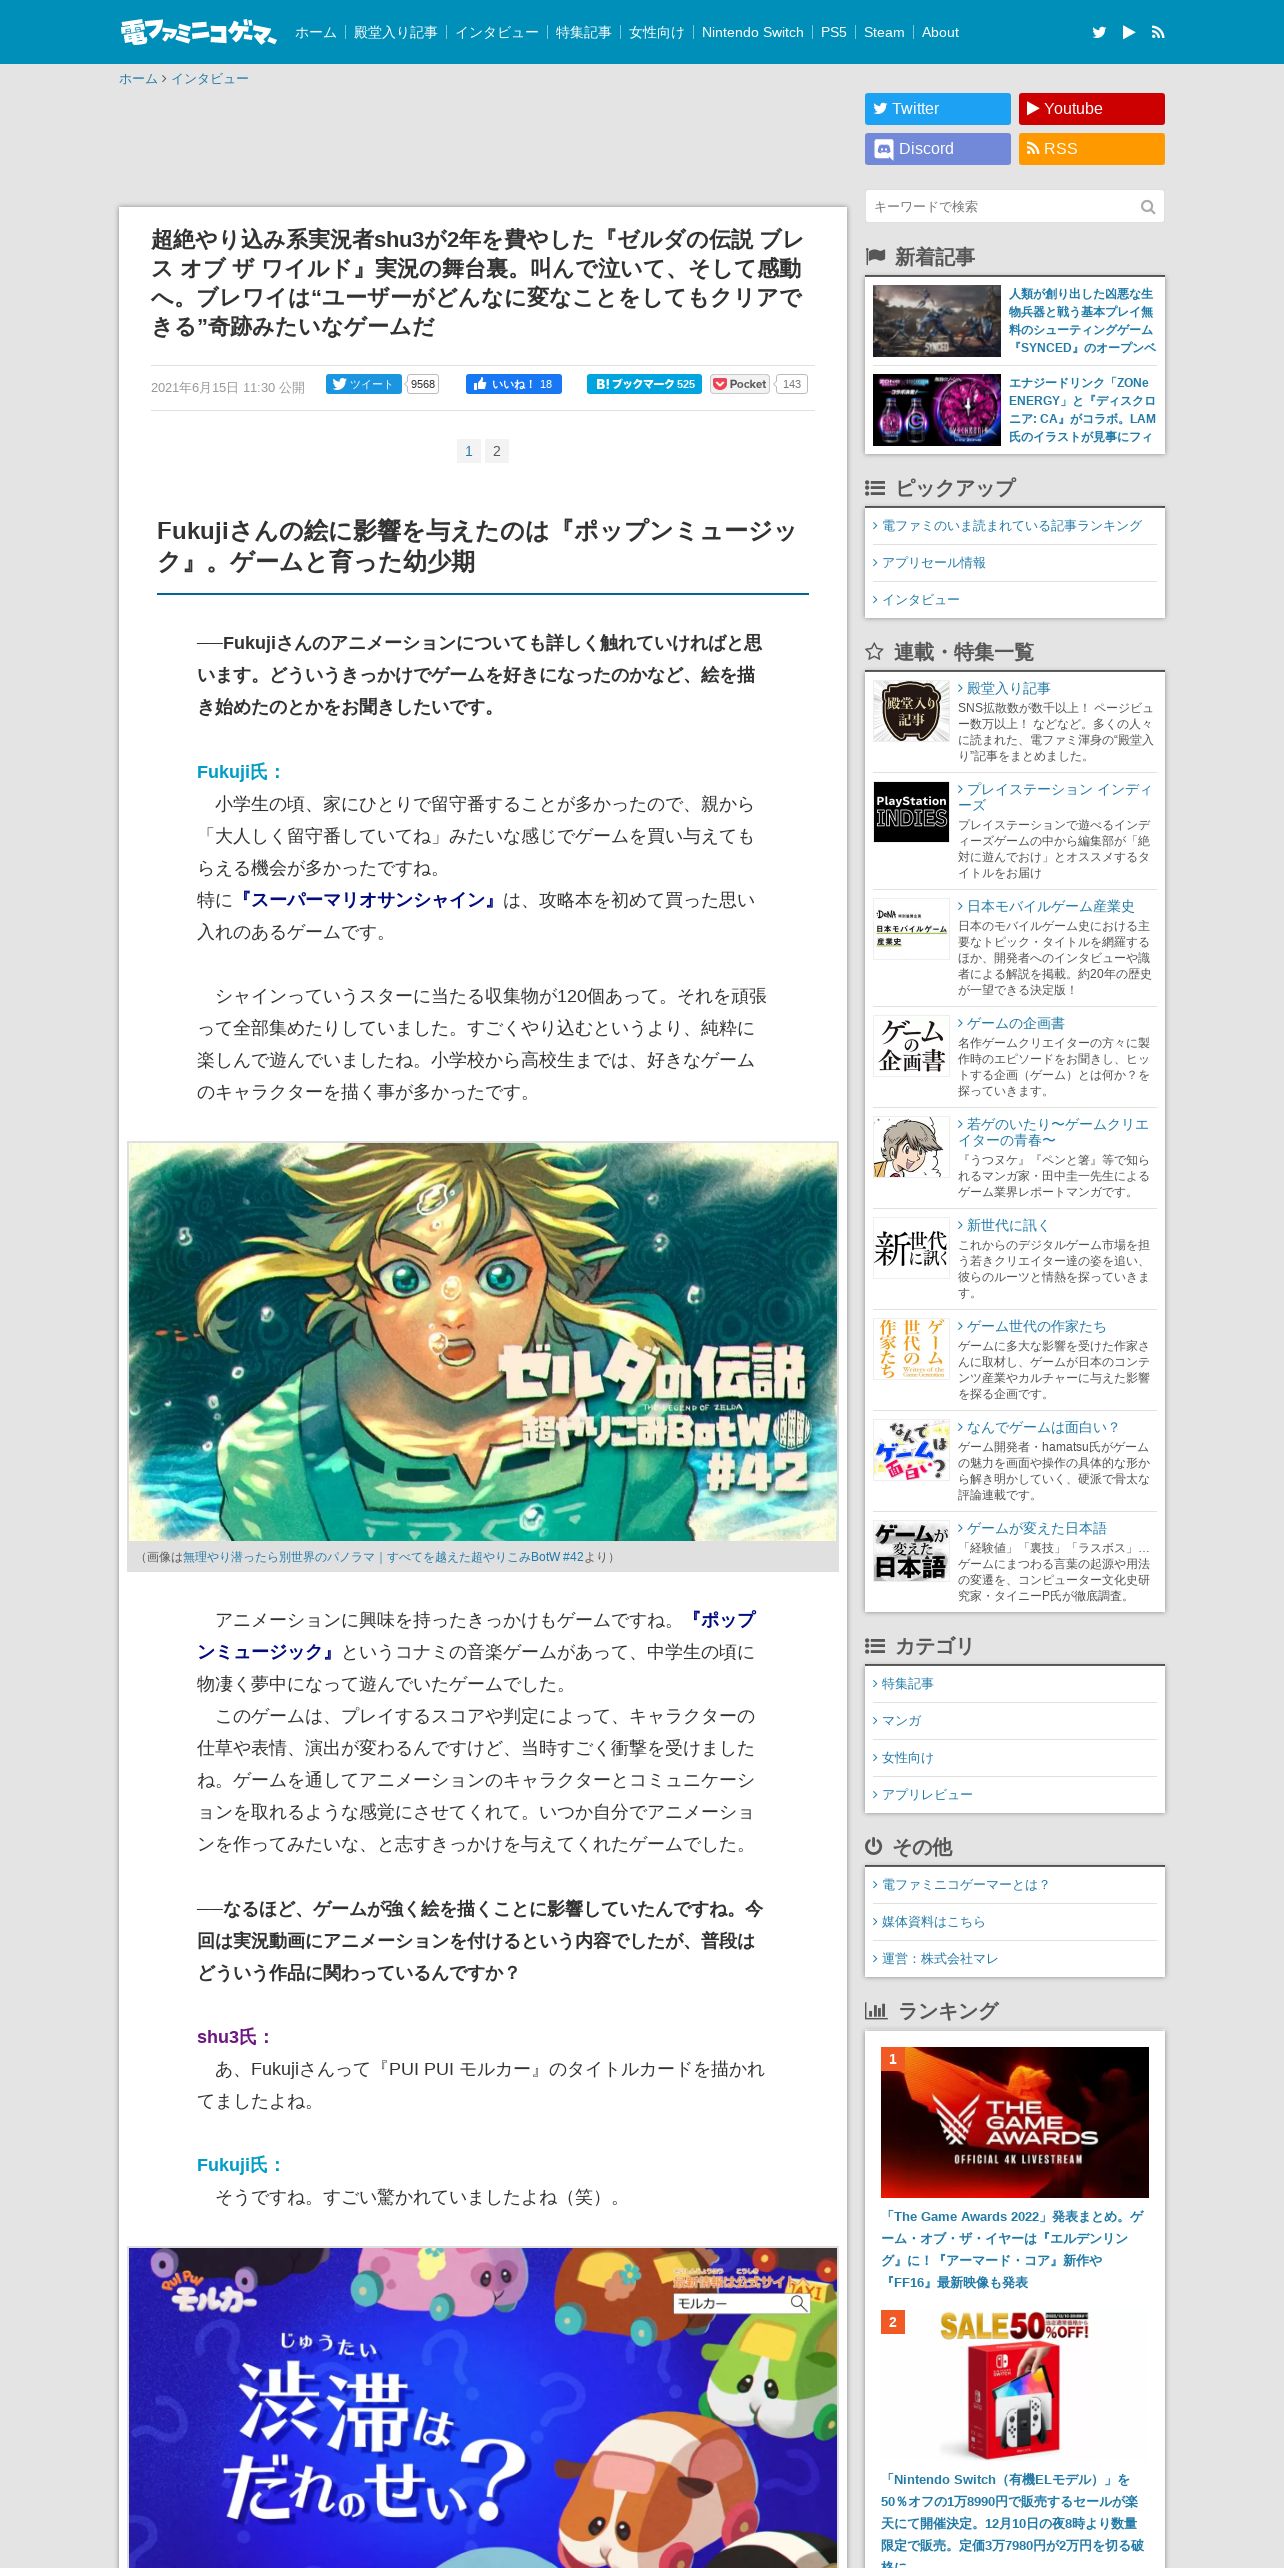Screen dimensions: 1284x2568
Task: Open the blue Twitter sidebar button
Action: (x=938, y=109)
